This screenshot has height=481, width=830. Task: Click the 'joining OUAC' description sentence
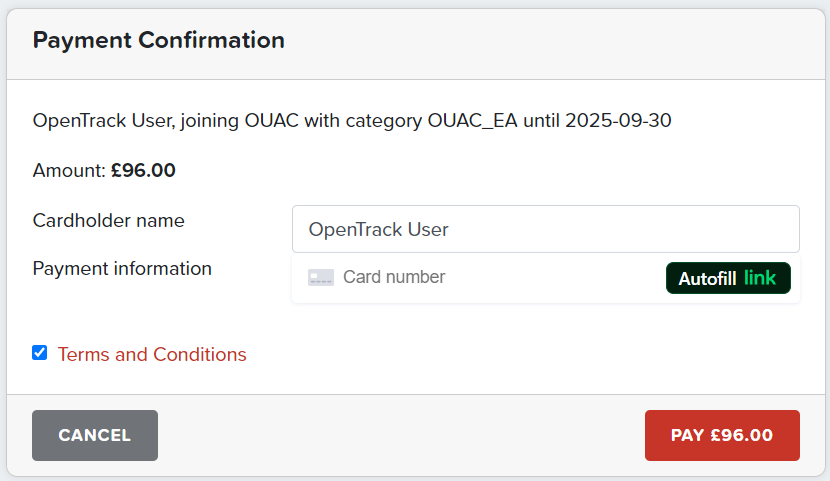click(x=352, y=121)
